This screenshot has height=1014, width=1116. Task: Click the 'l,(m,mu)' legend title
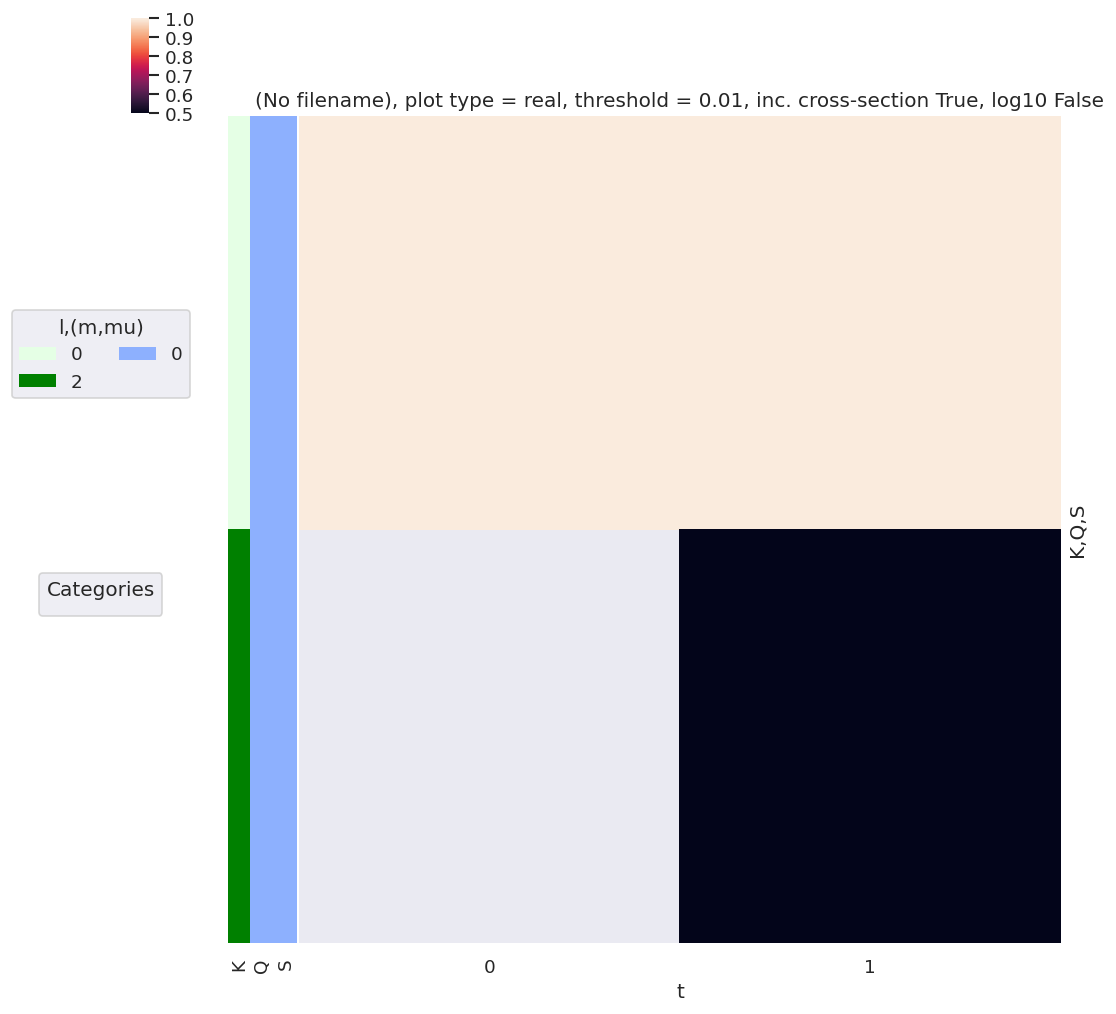pyautogui.click(x=101, y=327)
